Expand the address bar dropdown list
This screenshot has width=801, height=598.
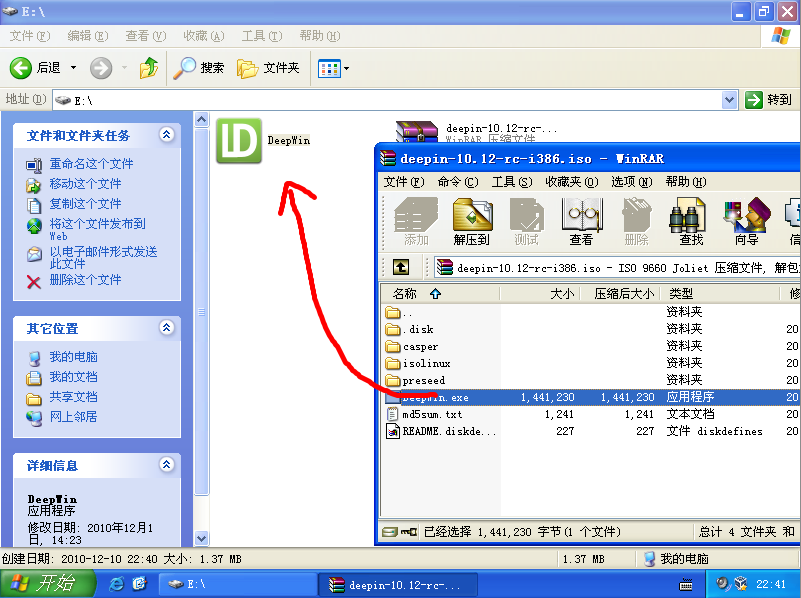[x=729, y=100]
